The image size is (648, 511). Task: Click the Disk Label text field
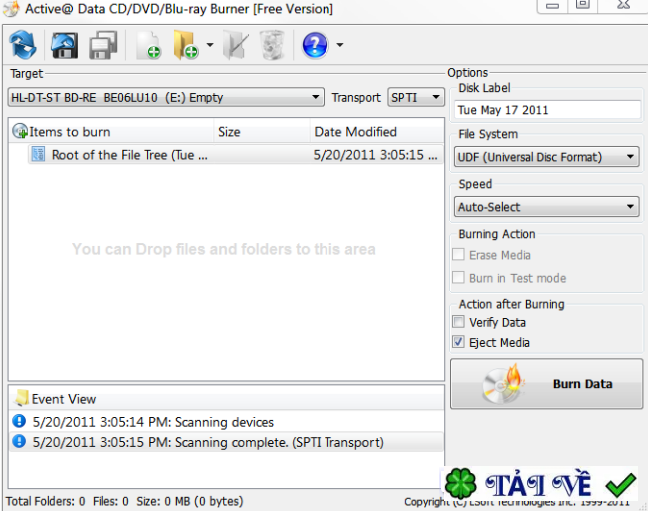pos(547,110)
